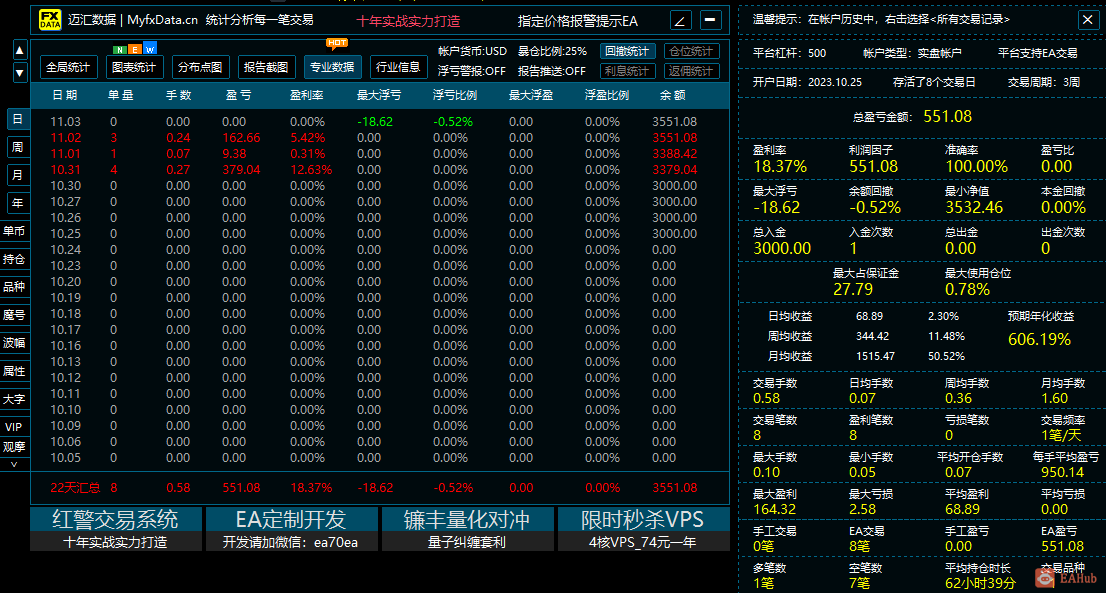Open 魔号 in the sidebar
Screen dimensions: 1106x593
[x=14, y=315]
